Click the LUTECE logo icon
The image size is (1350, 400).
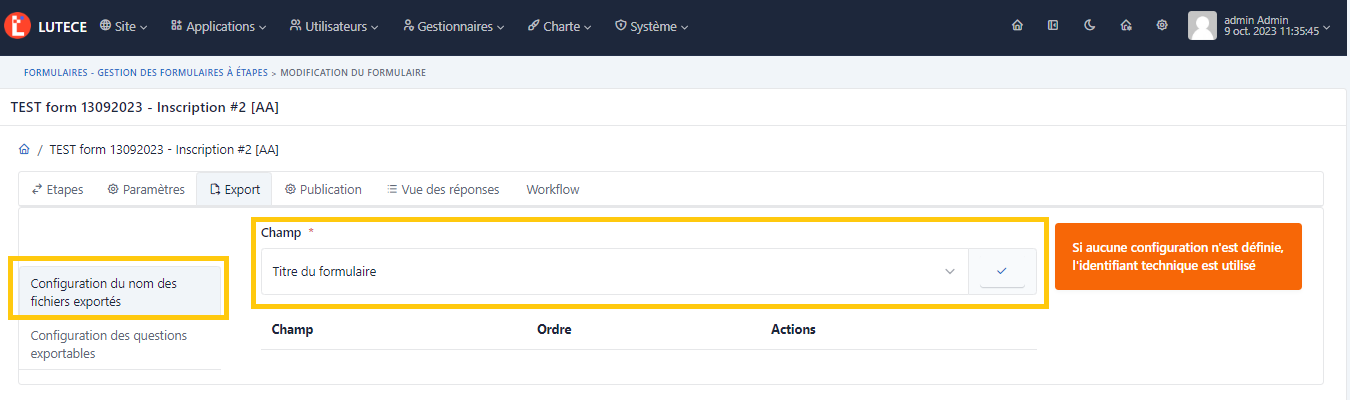tap(17, 26)
